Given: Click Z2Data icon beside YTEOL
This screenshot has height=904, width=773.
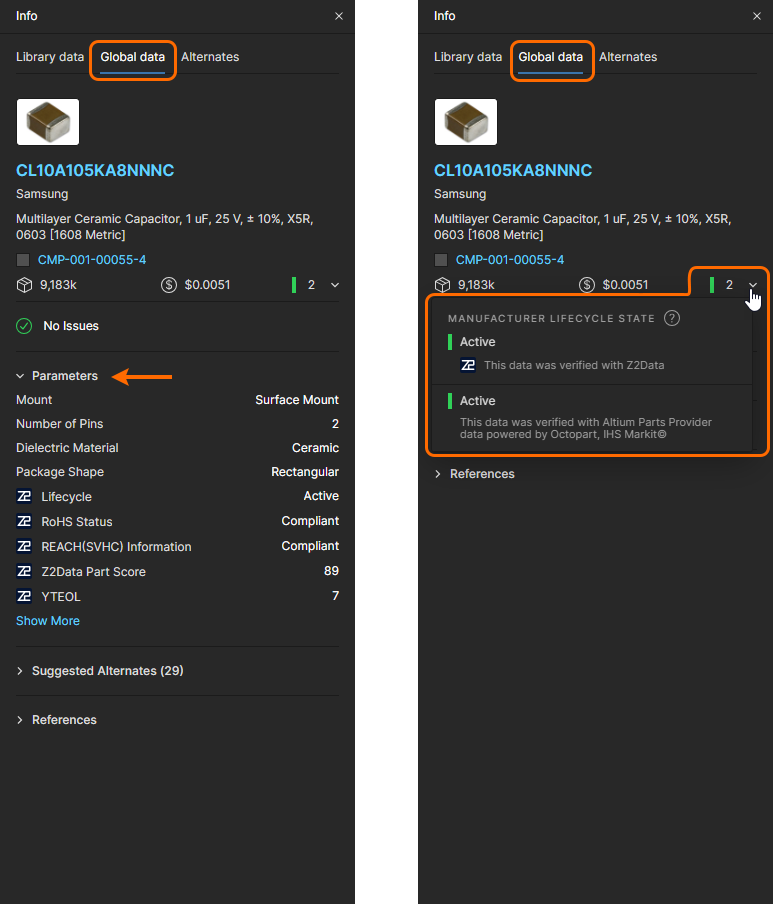Looking at the screenshot, I should pos(24,596).
